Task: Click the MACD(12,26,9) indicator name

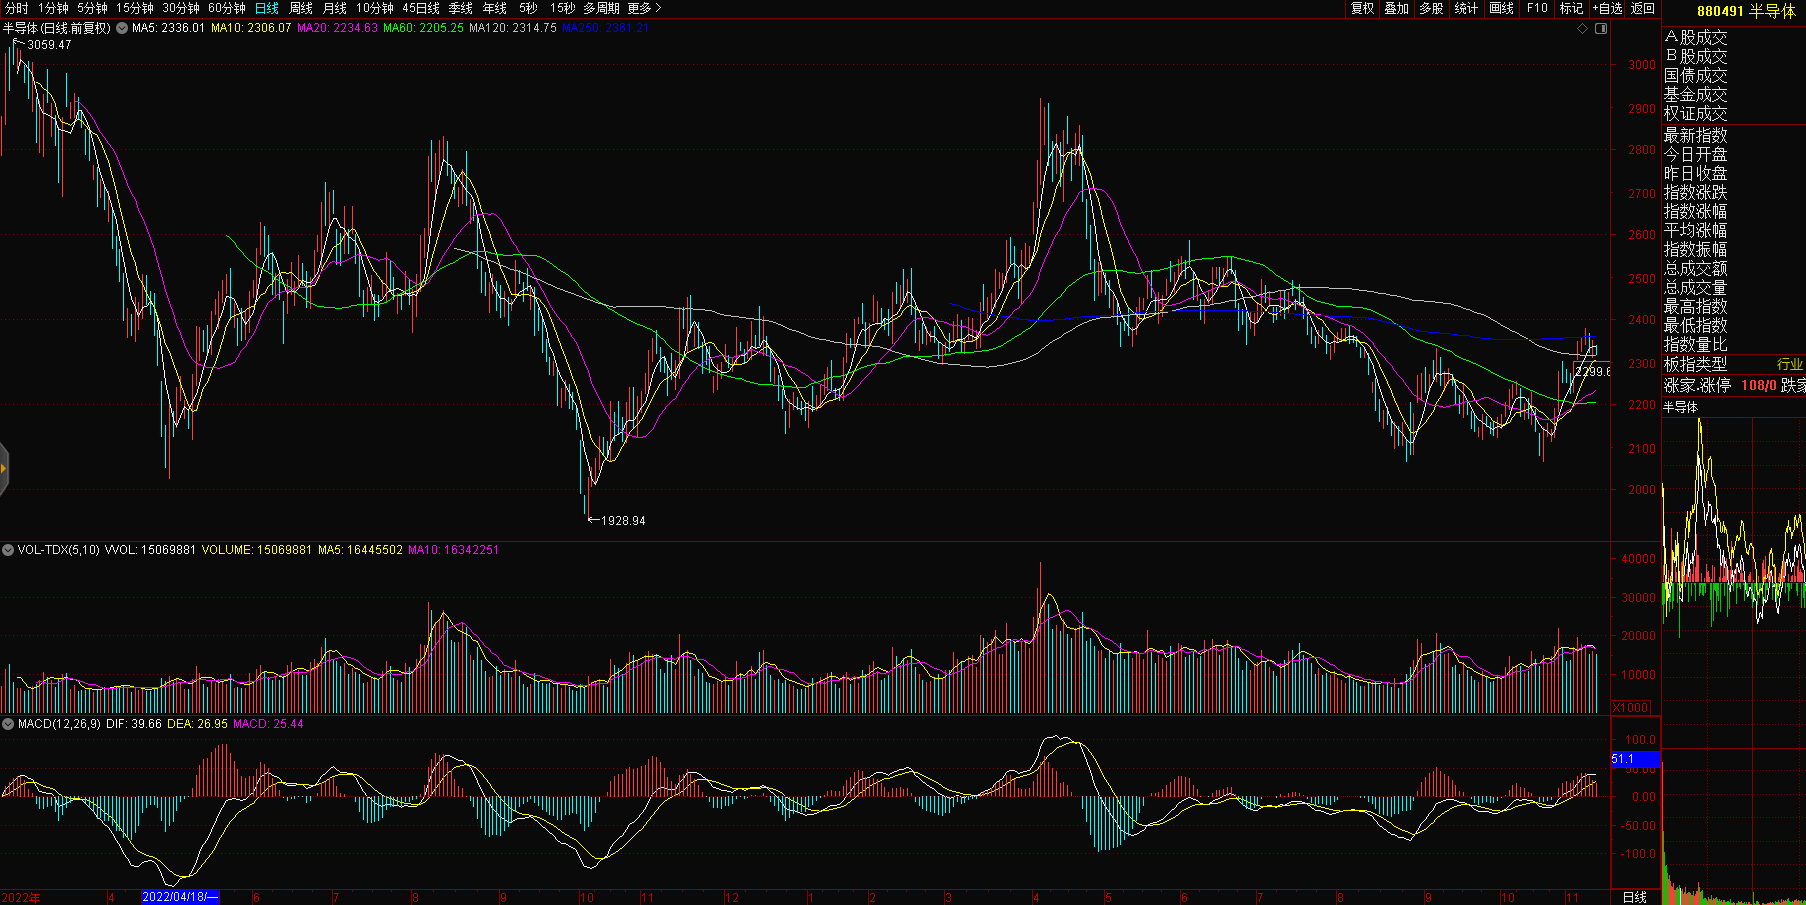Action: pyautogui.click(x=59, y=724)
